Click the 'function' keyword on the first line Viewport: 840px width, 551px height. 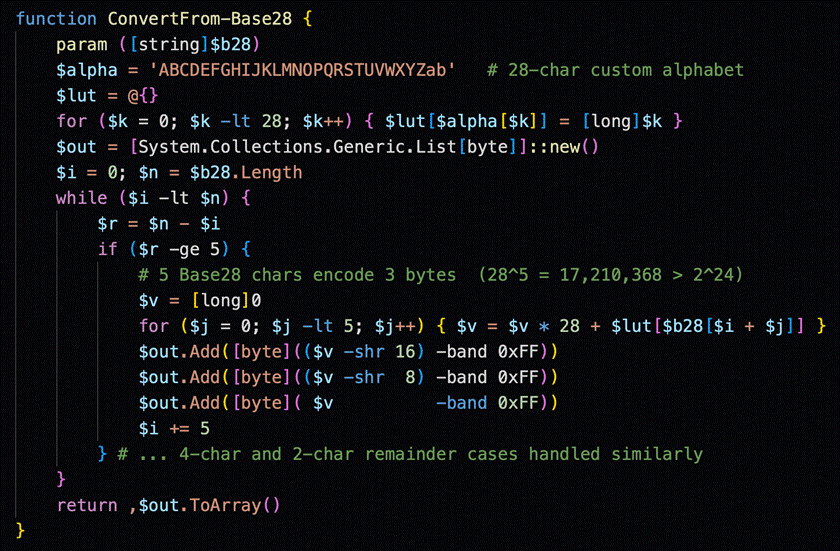click(56, 19)
